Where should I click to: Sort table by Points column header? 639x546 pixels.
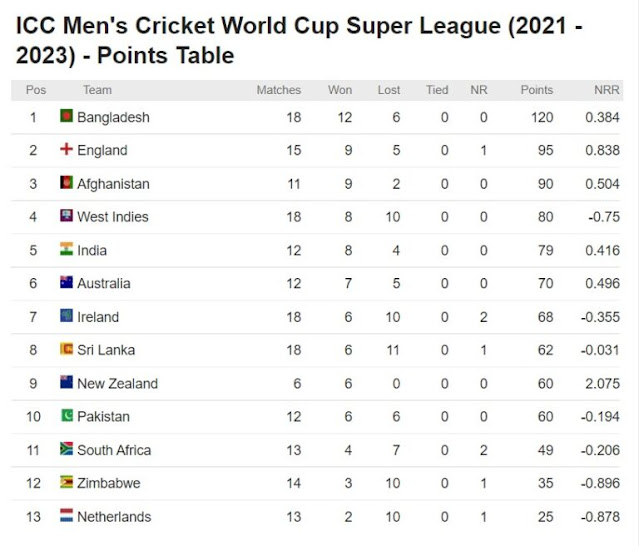point(537,90)
